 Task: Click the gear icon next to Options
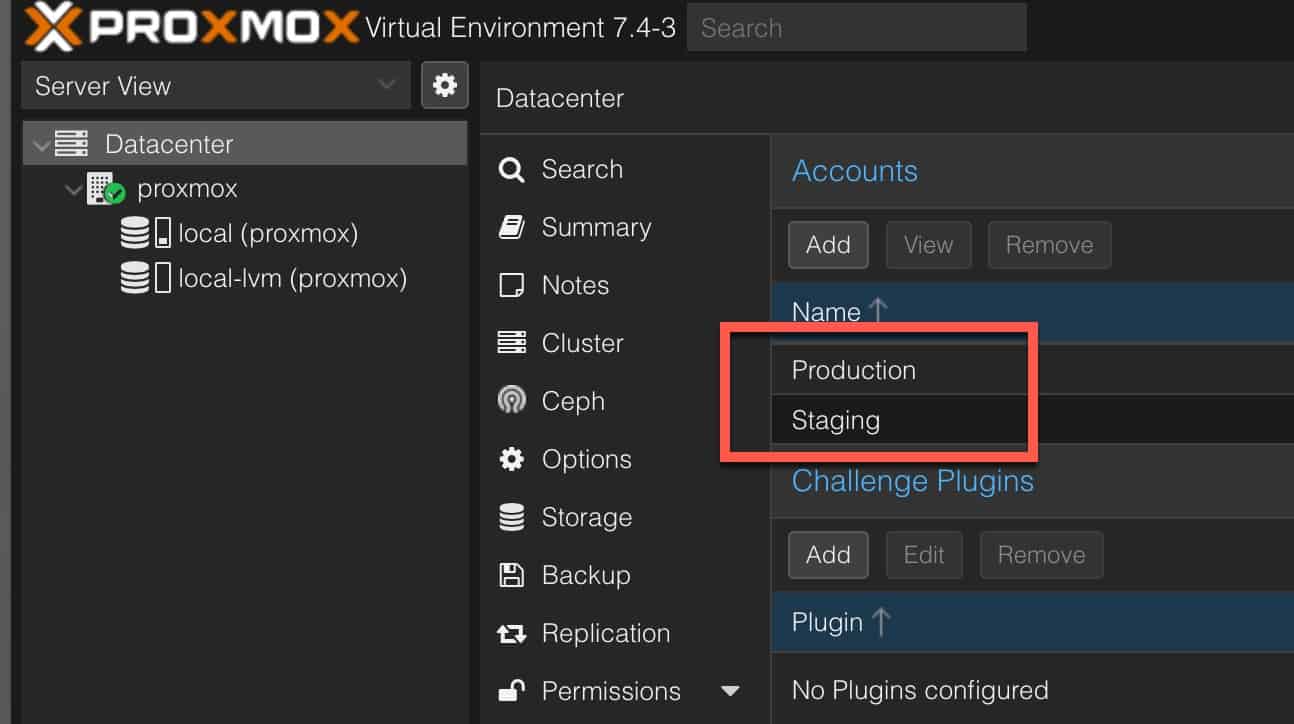[x=511, y=459]
